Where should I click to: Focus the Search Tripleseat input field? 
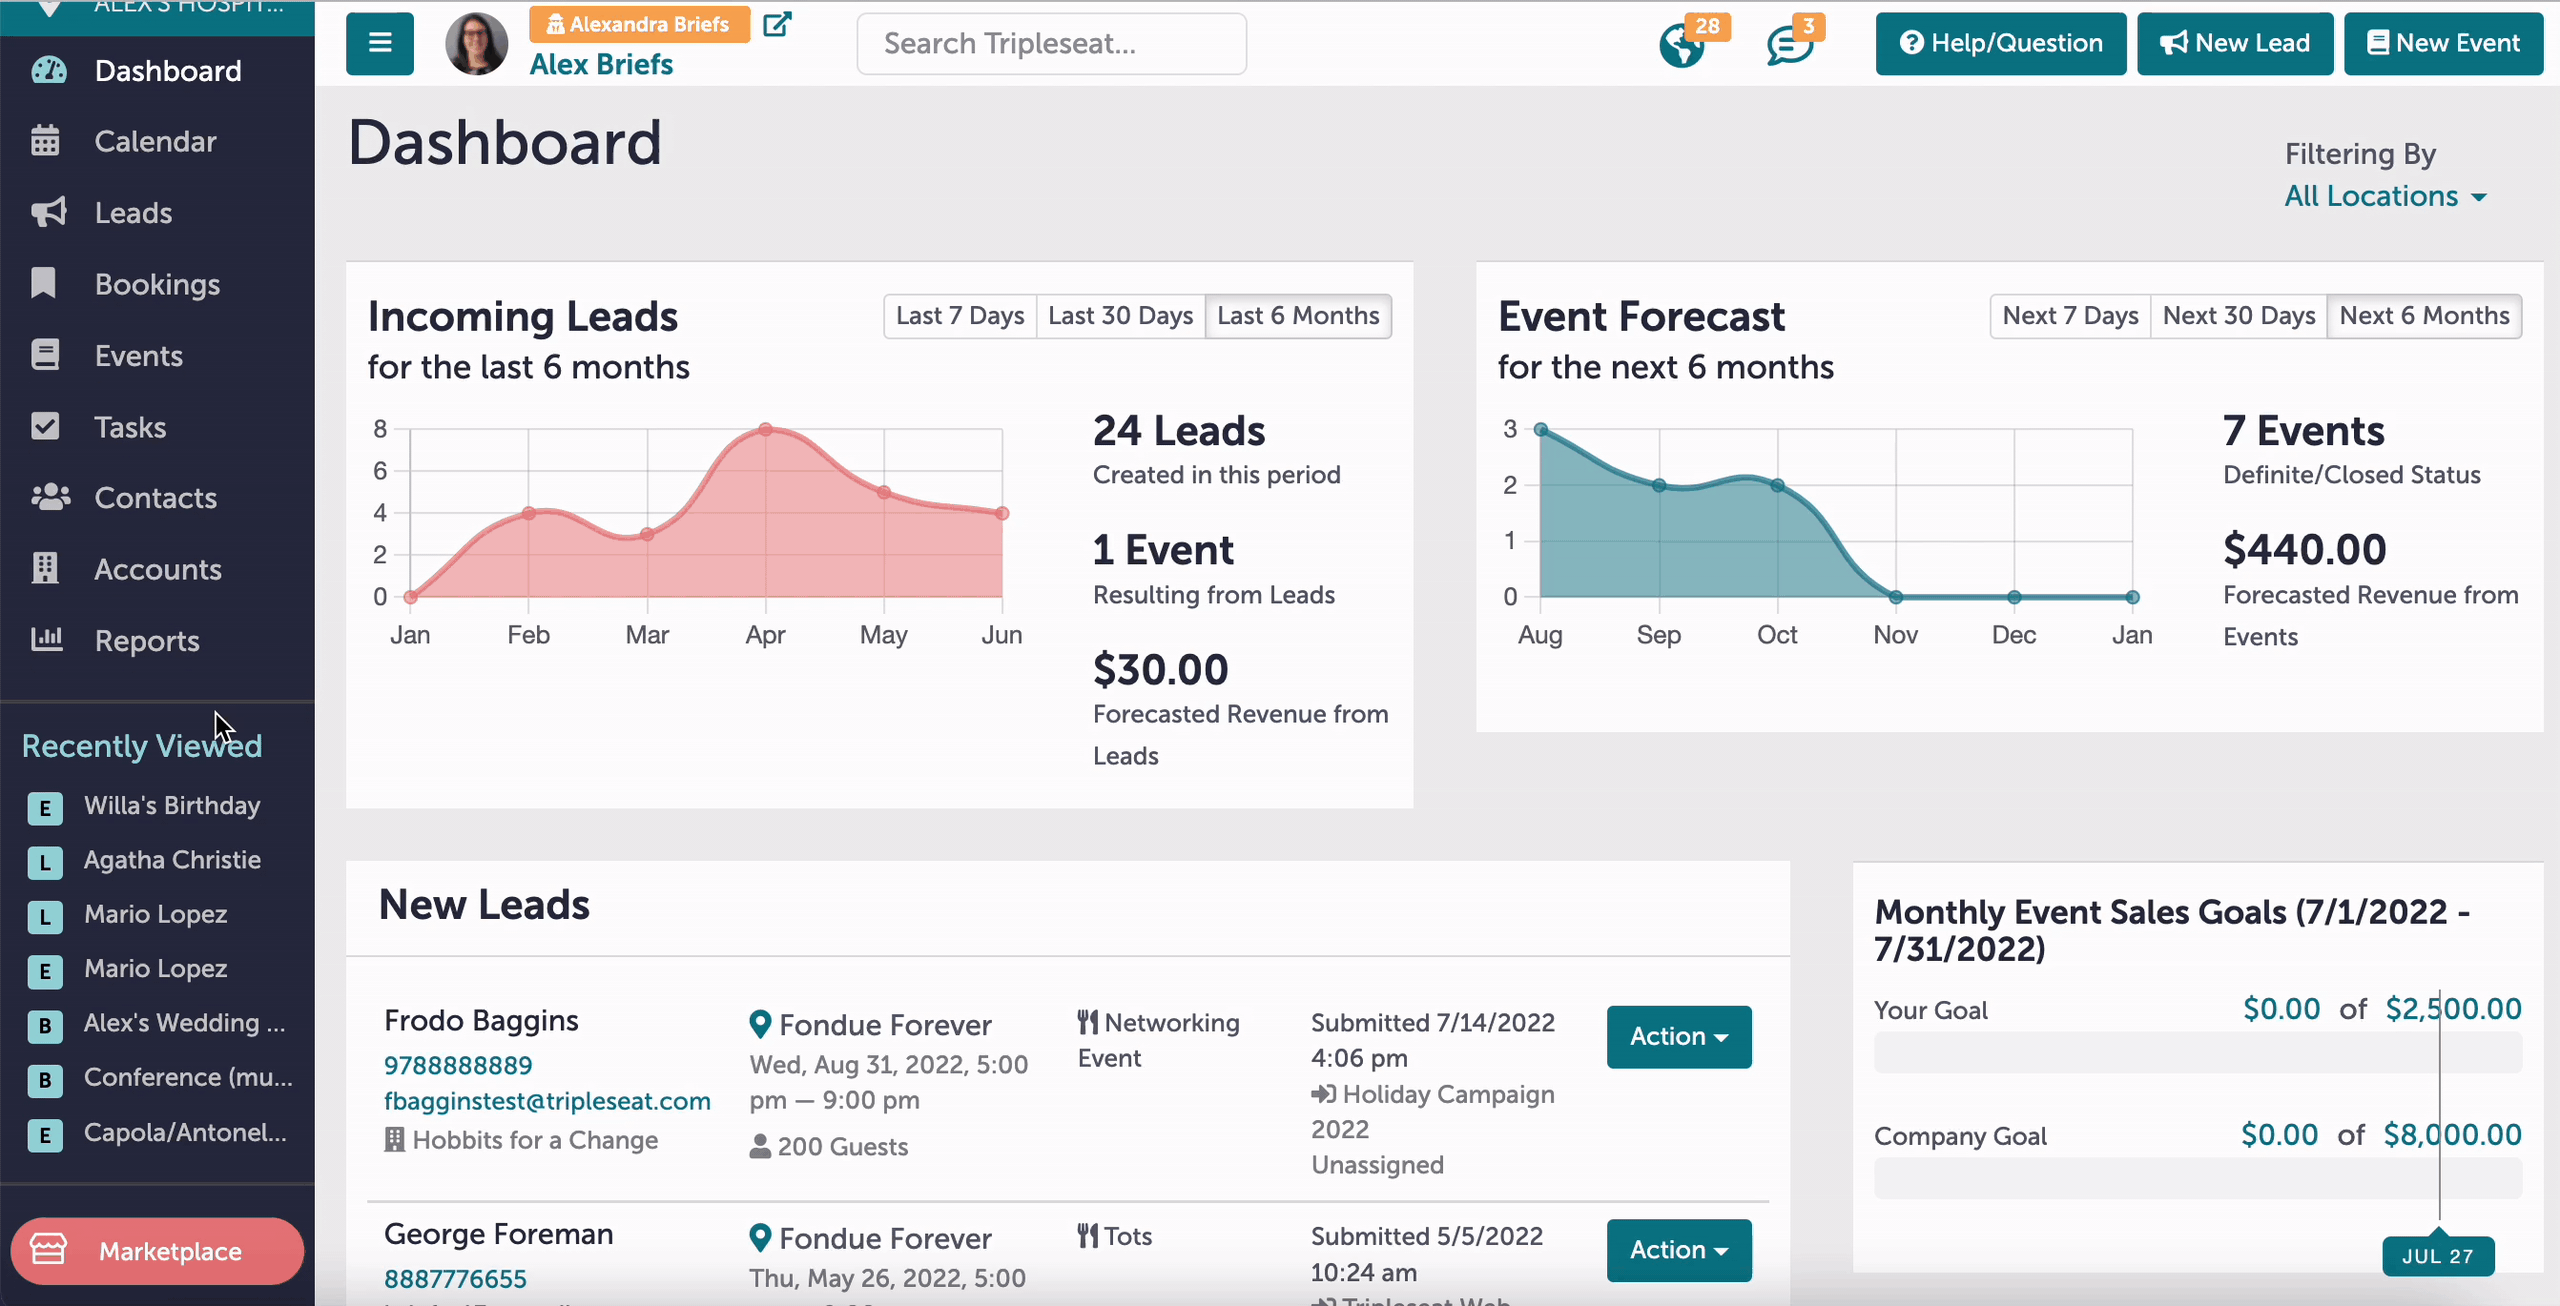[1052, 44]
